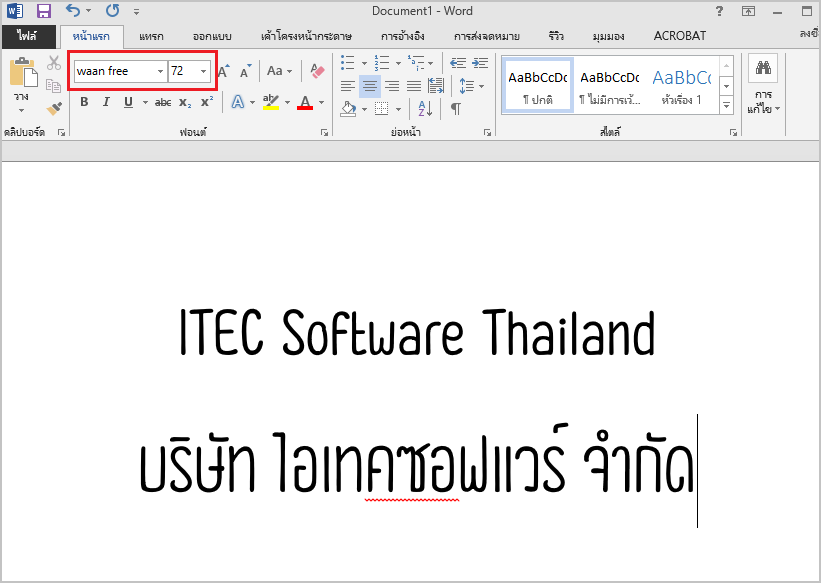821x583 pixels.
Task: Toggle Strikethrough abc formatting
Action: pos(163,103)
